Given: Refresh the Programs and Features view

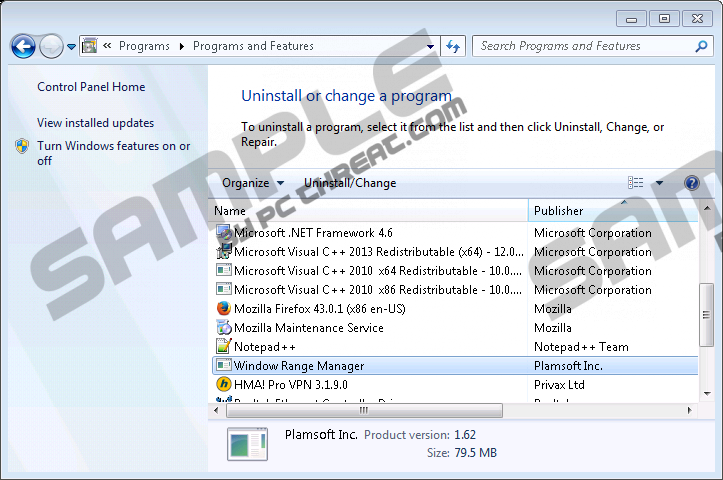Looking at the screenshot, I should pyautogui.click(x=453, y=46).
